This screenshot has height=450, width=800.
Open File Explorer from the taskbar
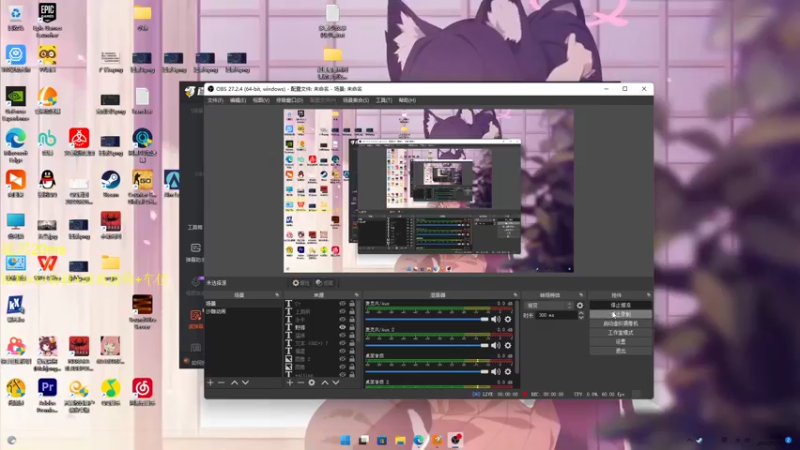point(400,440)
